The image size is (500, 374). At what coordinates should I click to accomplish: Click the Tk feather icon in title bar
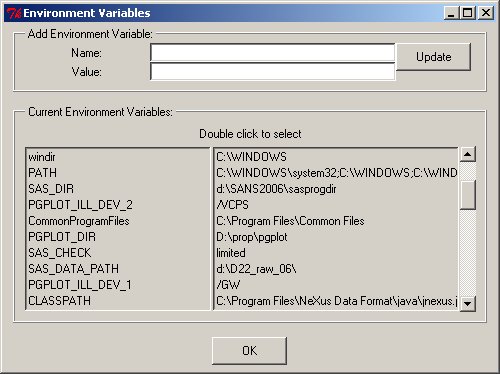click(x=14, y=13)
